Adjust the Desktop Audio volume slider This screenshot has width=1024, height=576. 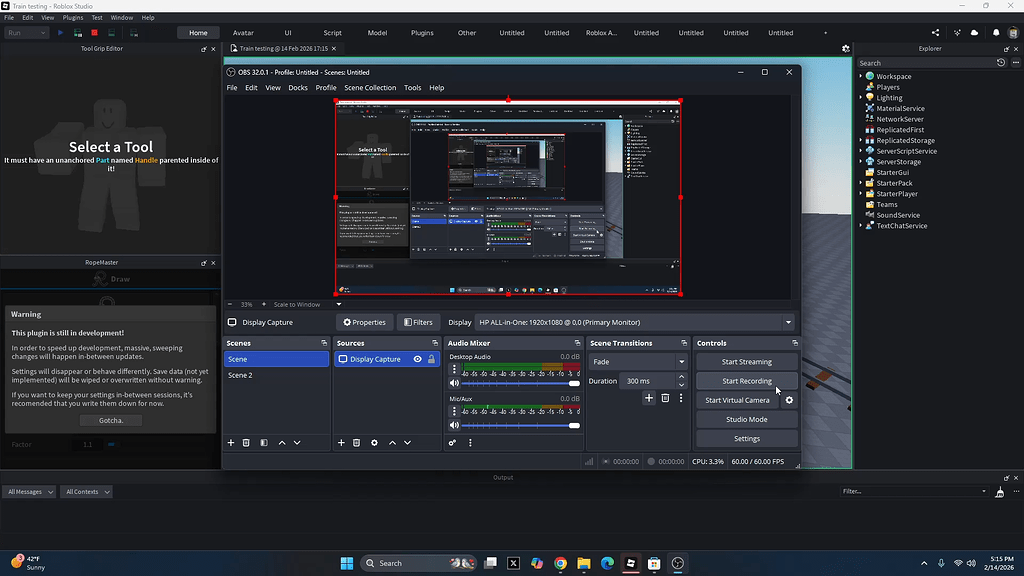520,383
